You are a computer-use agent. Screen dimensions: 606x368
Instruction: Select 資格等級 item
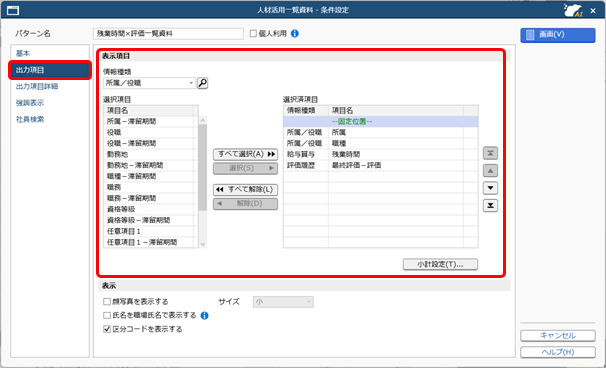pos(151,209)
